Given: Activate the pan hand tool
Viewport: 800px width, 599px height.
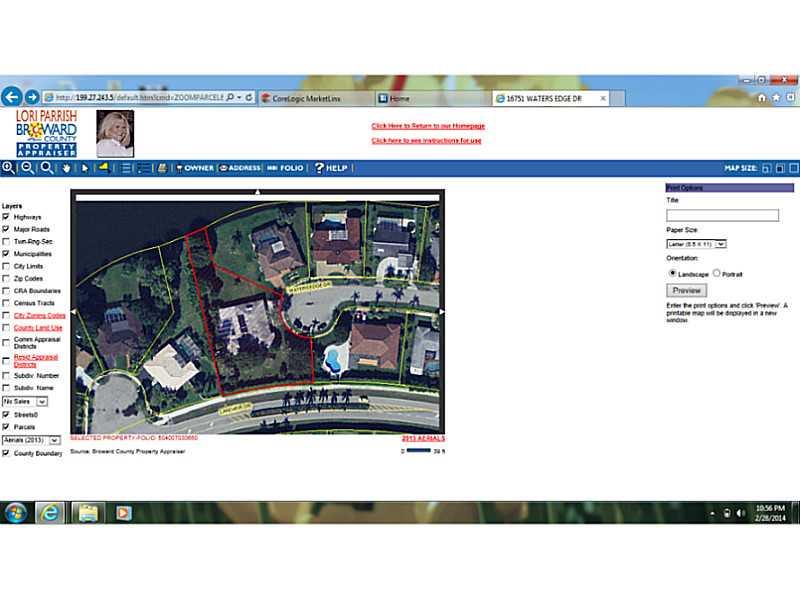Looking at the screenshot, I should tap(67, 168).
